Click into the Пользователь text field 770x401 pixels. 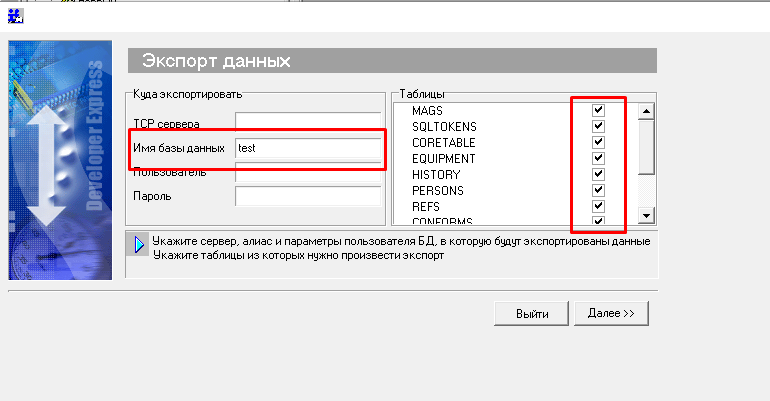(x=307, y=172)
